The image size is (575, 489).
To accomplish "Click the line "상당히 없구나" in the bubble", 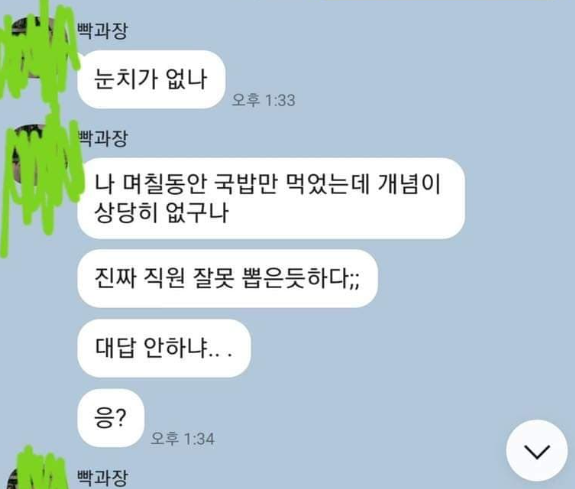I will pyautogui.click(x=161, y=212).
